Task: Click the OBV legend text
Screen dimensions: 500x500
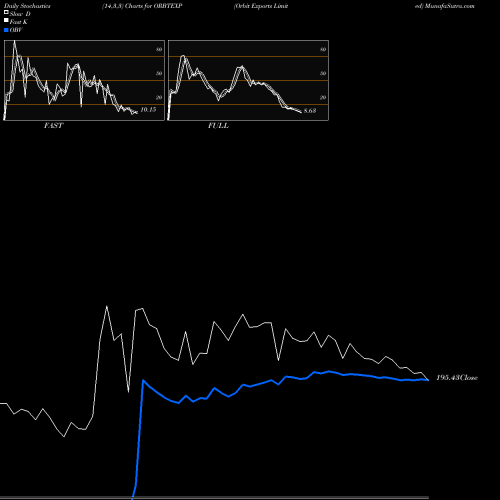Action: [16, 30]
